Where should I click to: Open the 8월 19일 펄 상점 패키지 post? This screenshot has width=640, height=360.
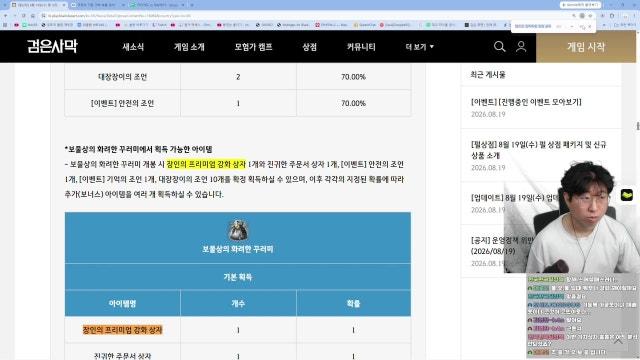tap(539, 150)
